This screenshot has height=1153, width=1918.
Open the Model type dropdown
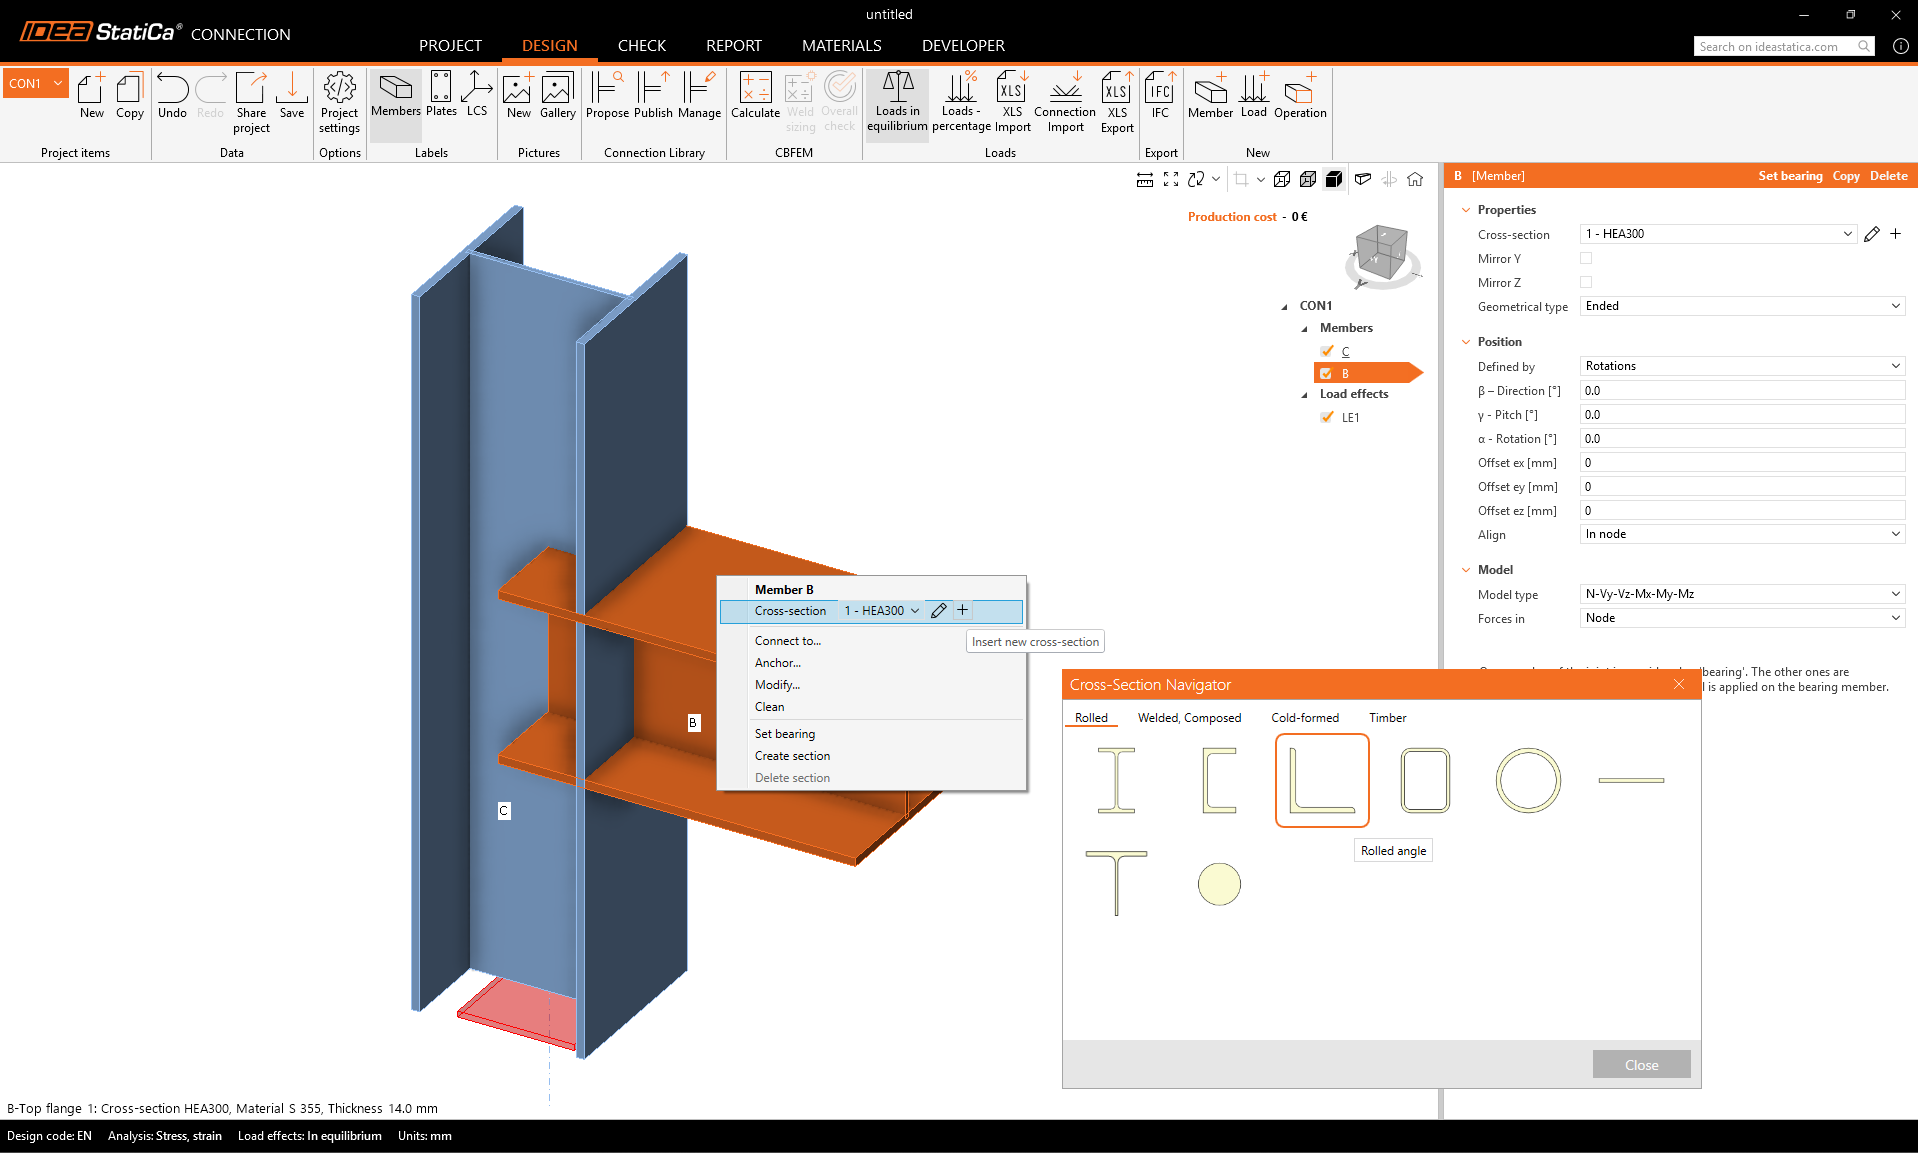(1741, 593)
